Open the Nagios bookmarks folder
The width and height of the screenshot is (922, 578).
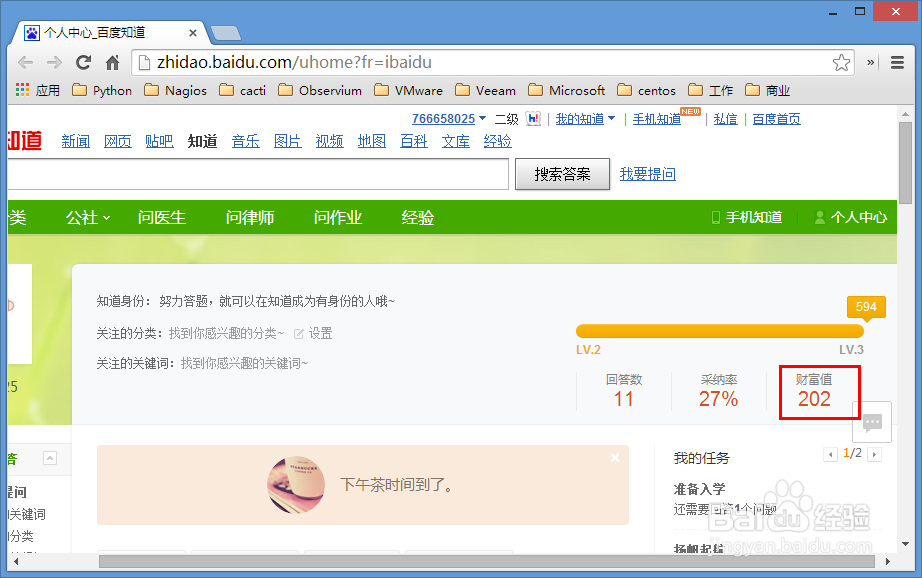tap(175, 90)
